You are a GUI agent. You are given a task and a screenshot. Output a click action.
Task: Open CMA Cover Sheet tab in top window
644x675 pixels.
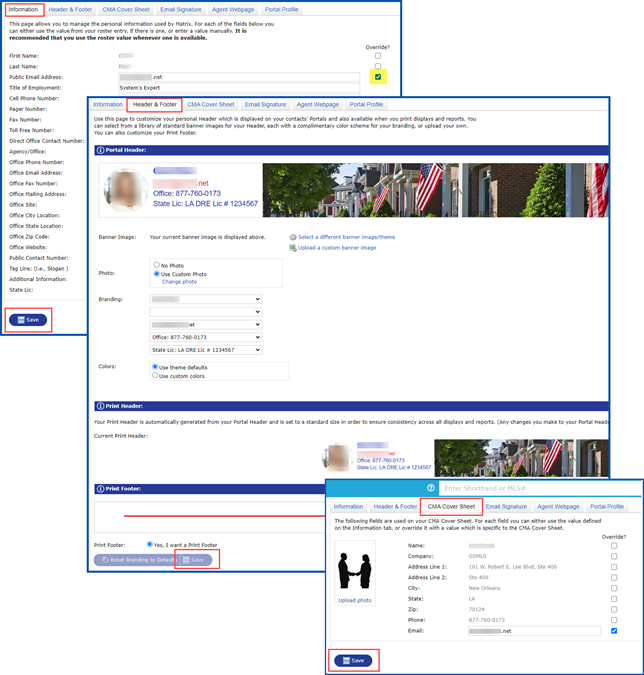click(x=126, y=9)
